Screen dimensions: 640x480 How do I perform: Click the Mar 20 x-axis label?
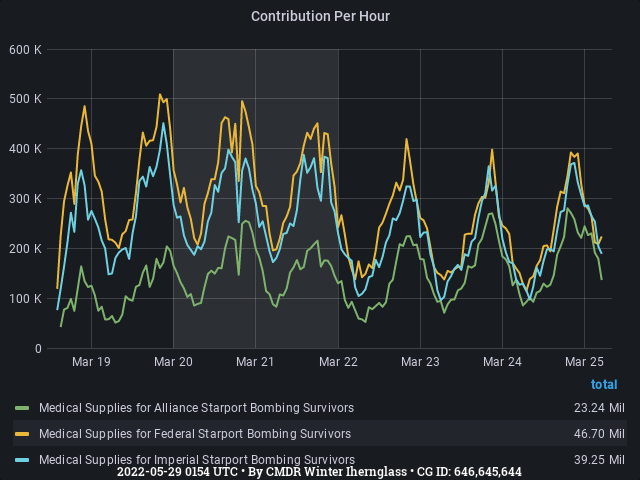(173, 362)
